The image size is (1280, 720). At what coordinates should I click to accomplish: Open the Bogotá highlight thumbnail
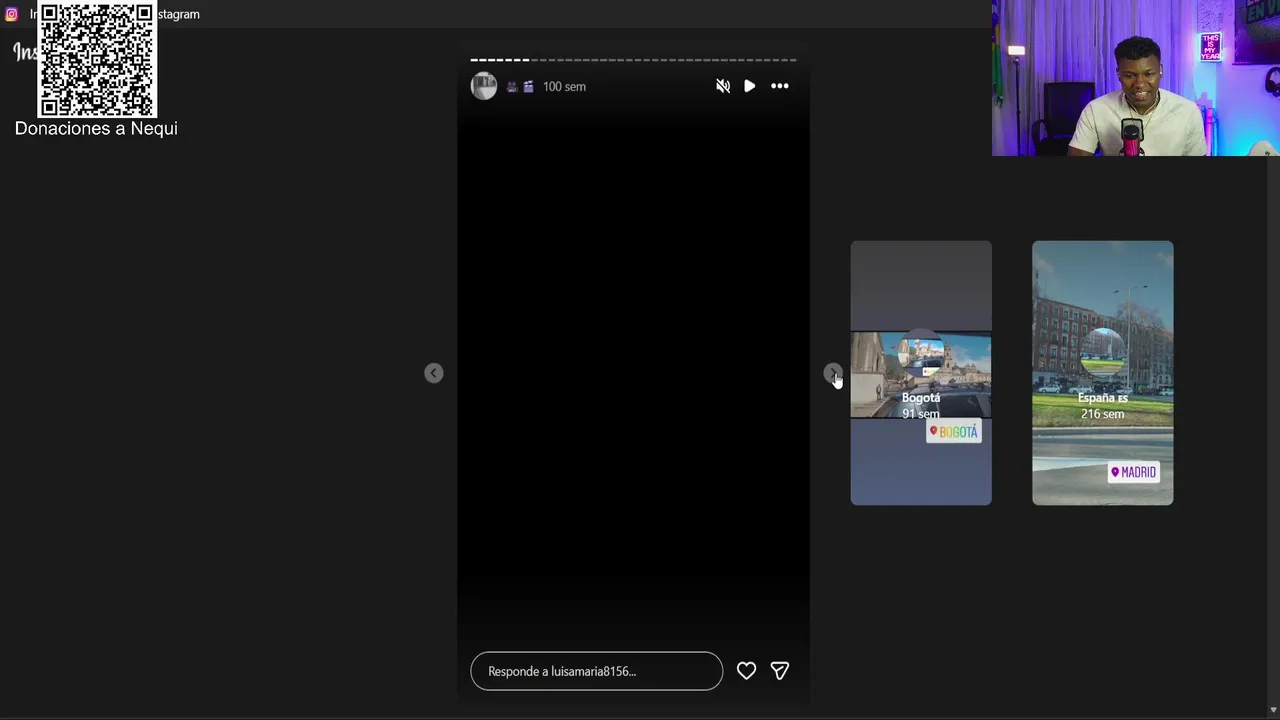(x=921, y=373)
